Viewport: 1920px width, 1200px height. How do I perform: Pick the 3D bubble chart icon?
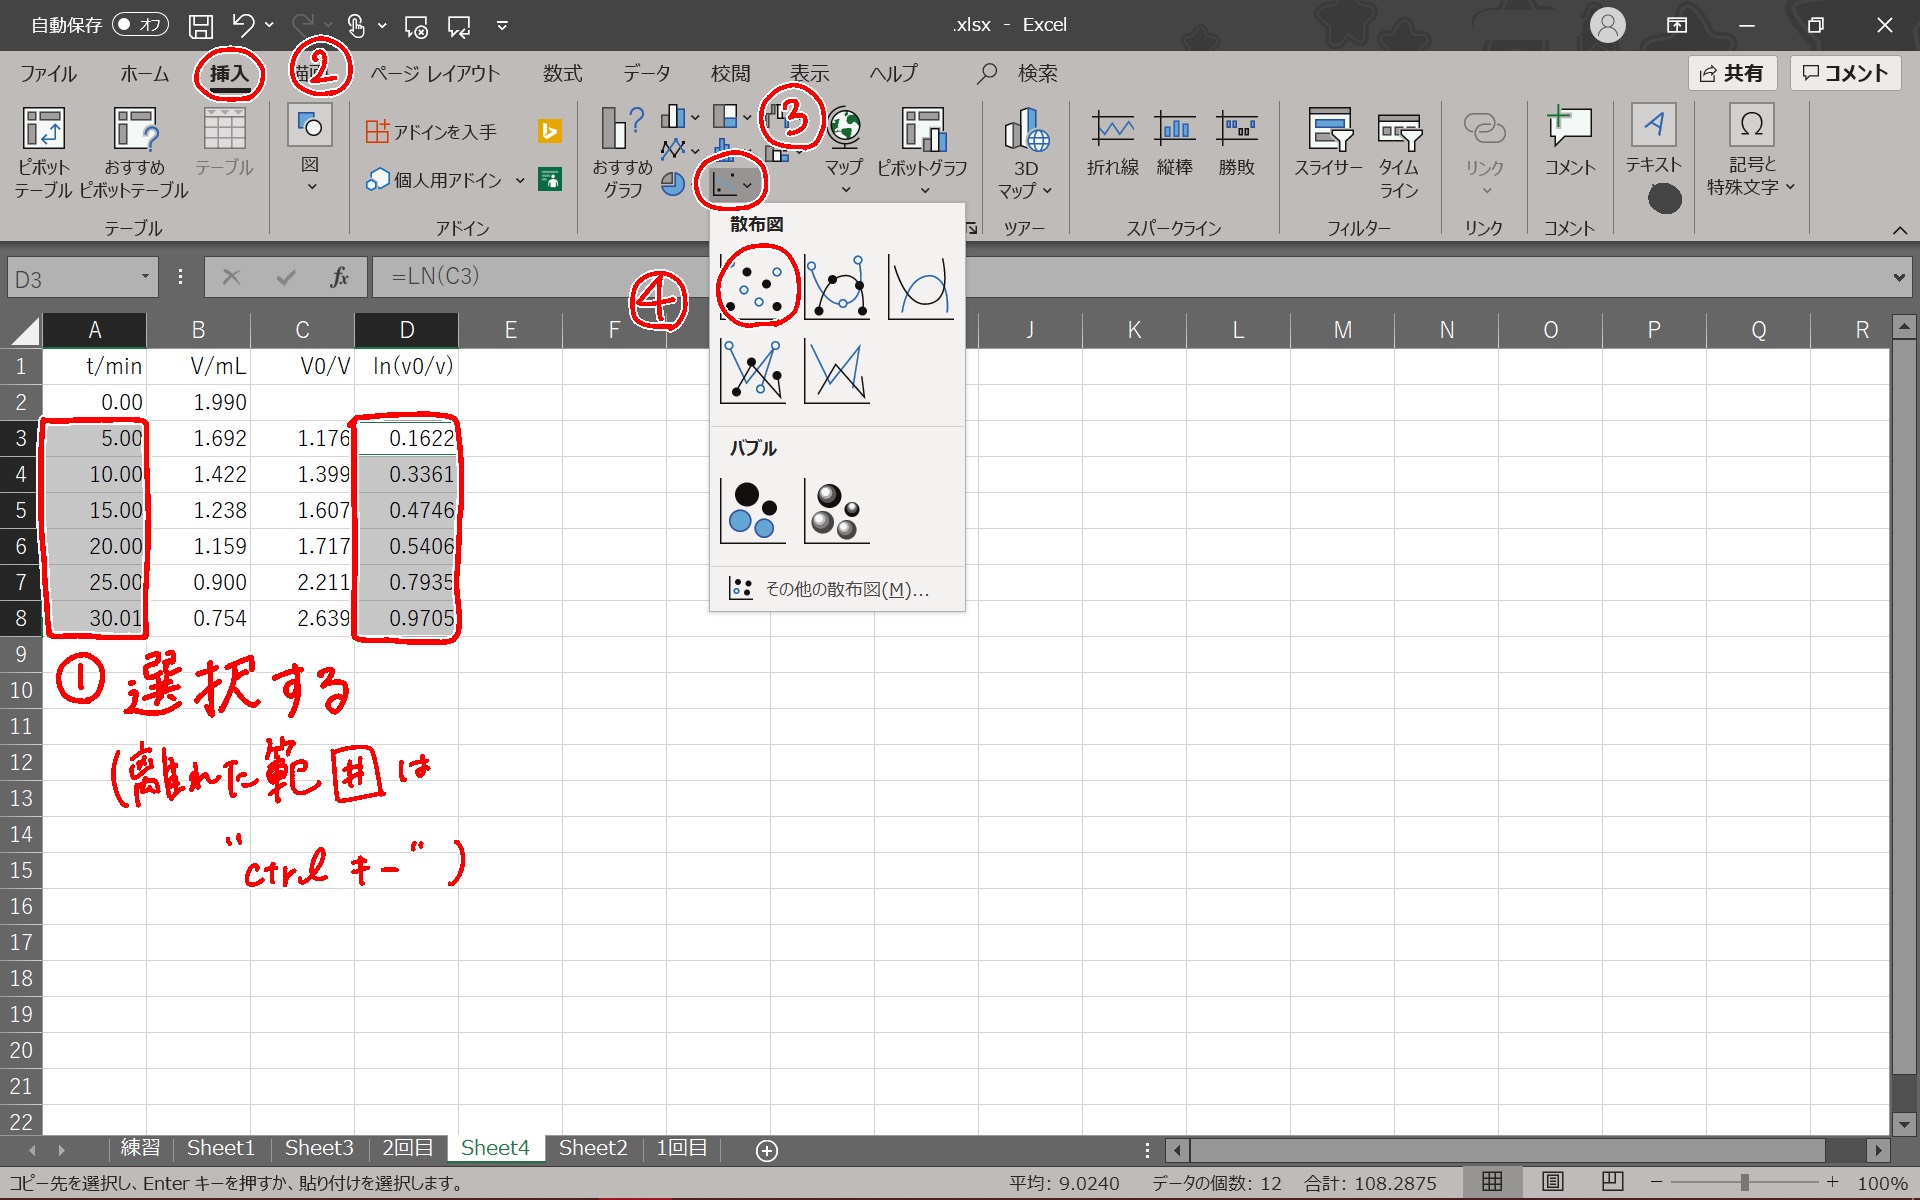(x=837, y=511)
